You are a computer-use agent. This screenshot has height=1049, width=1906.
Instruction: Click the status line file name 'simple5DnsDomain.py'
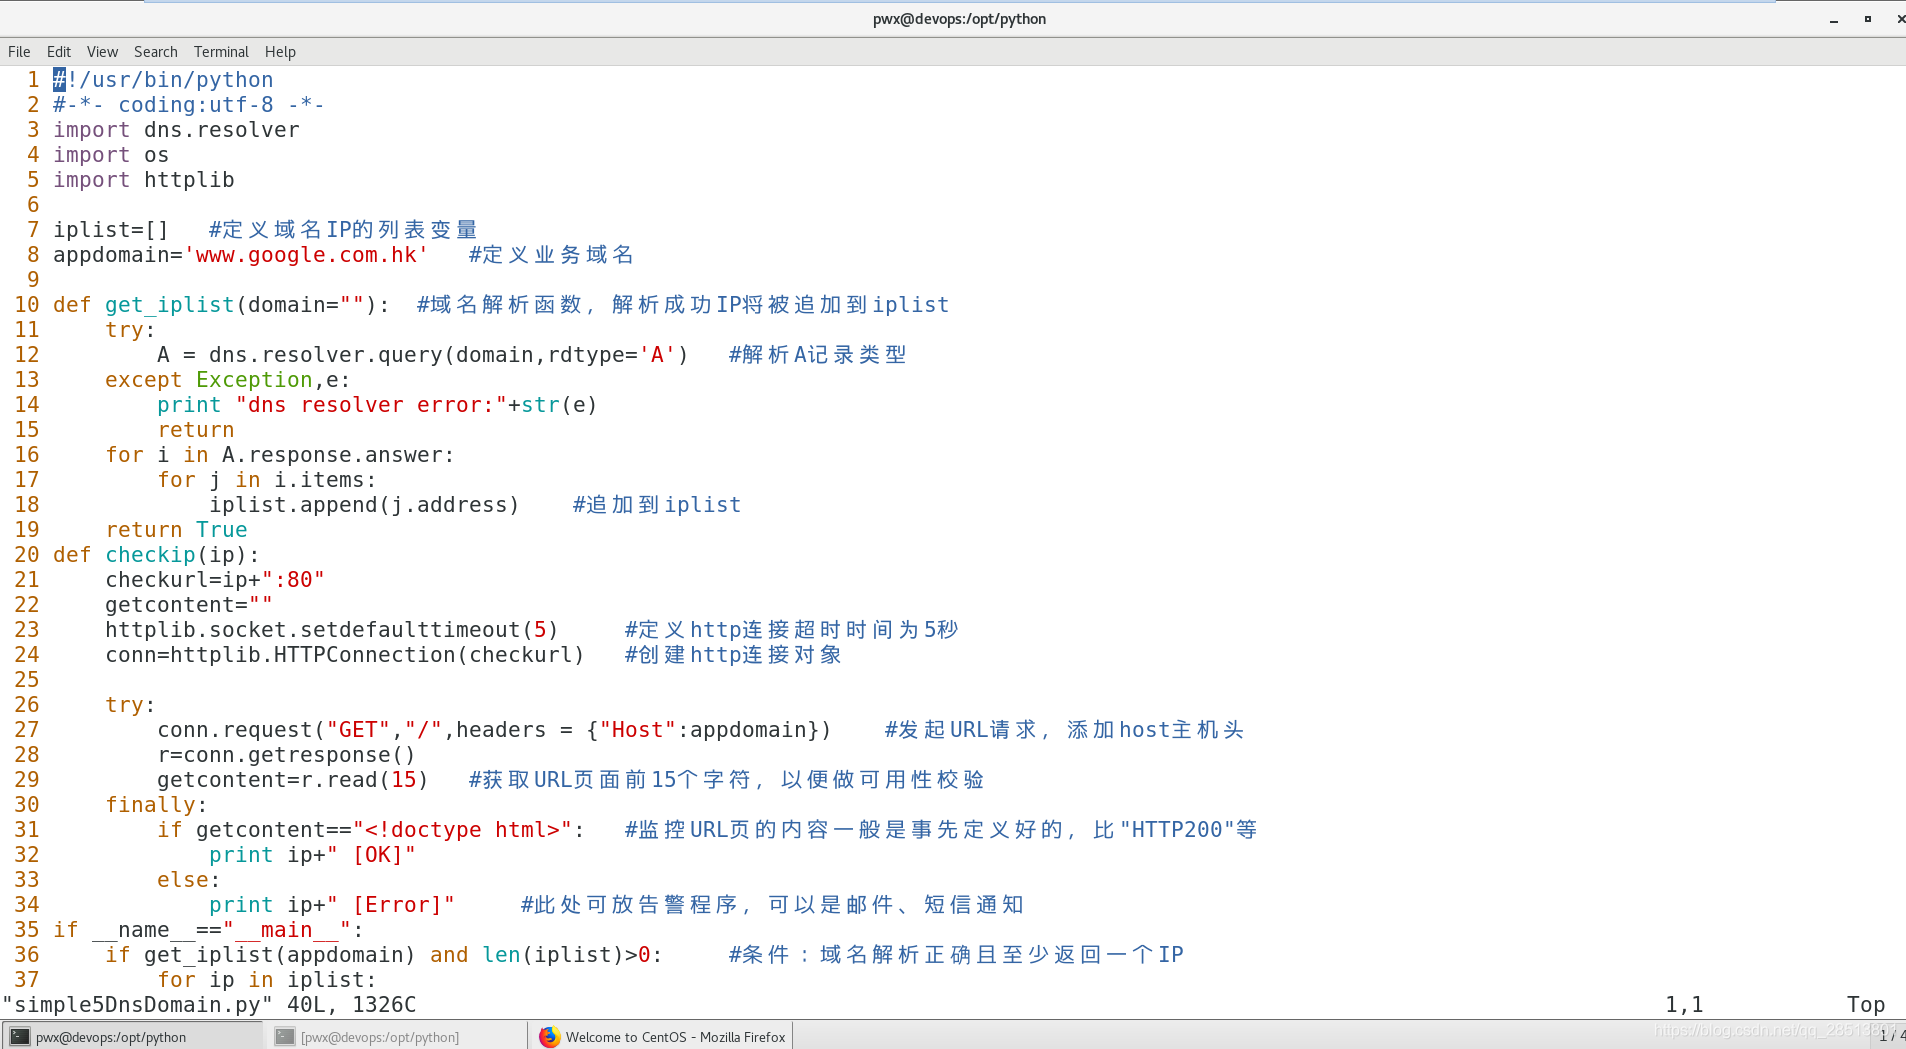[137, 1005]
